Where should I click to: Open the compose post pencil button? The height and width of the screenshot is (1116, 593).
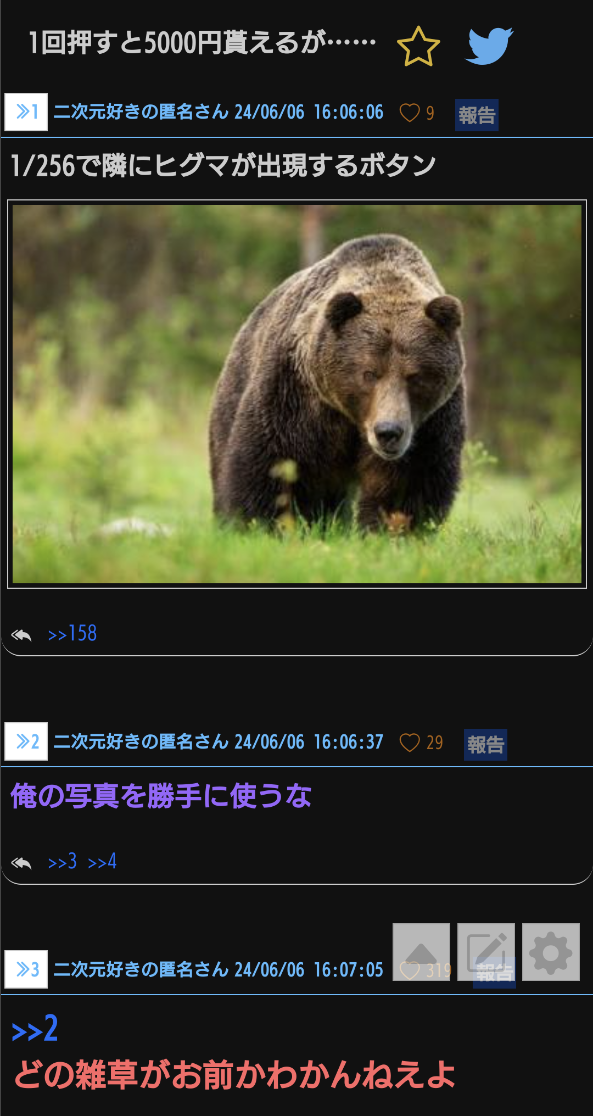point(486,952)
